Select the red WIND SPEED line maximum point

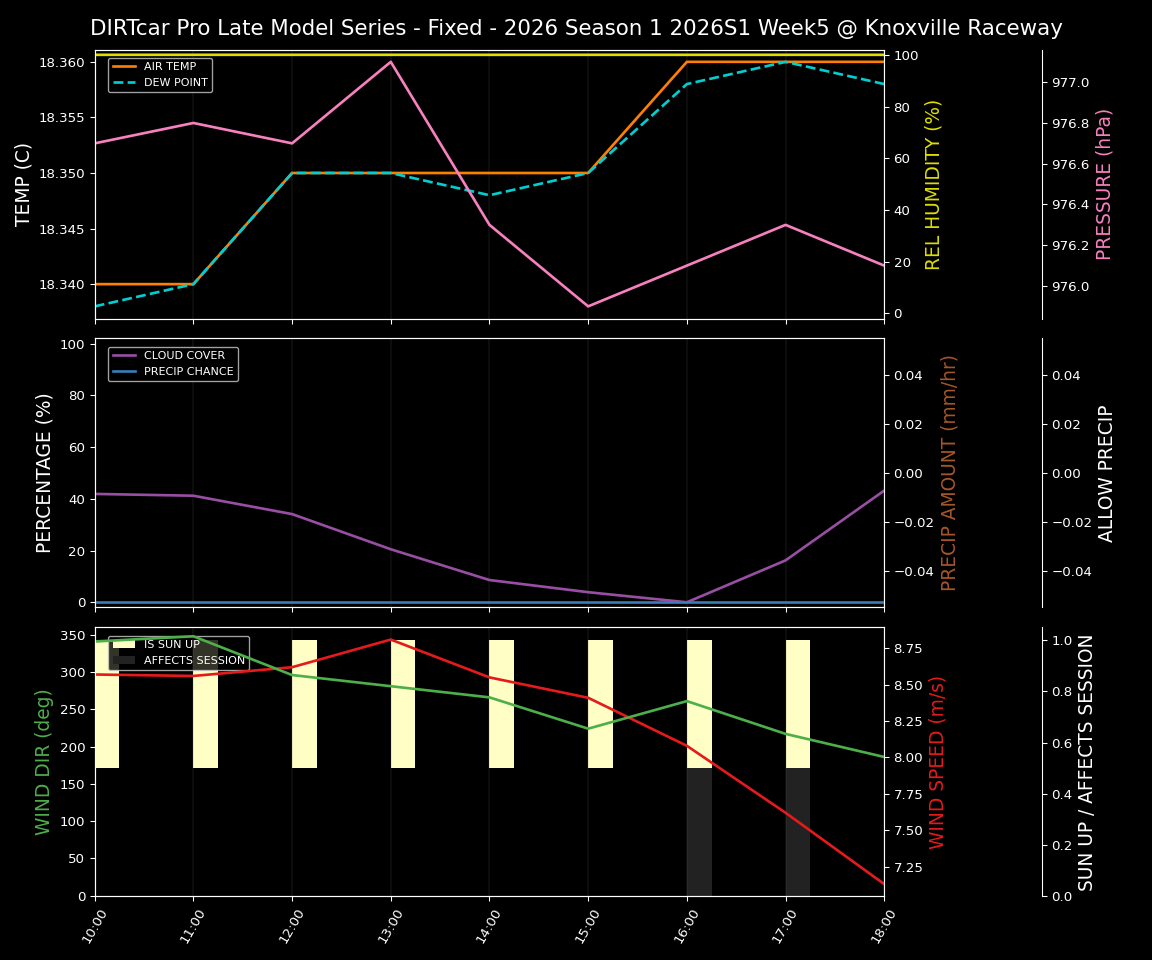point(390,640)
